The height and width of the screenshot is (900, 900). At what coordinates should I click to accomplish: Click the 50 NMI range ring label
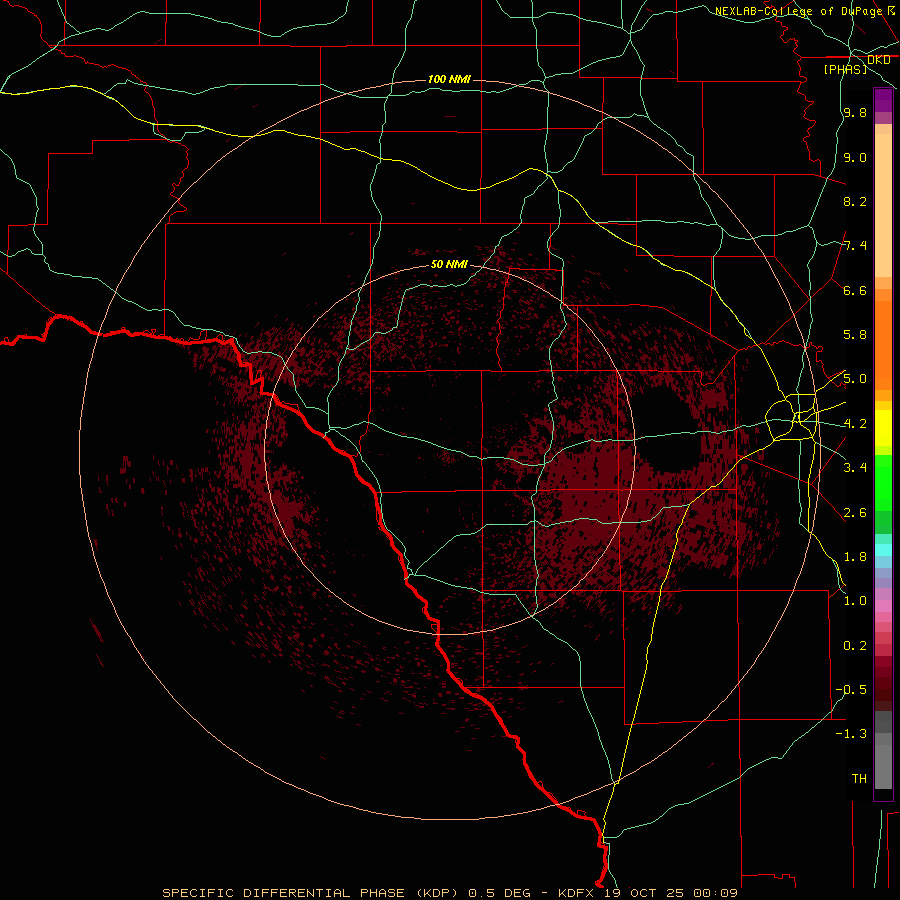pos(449,264)
